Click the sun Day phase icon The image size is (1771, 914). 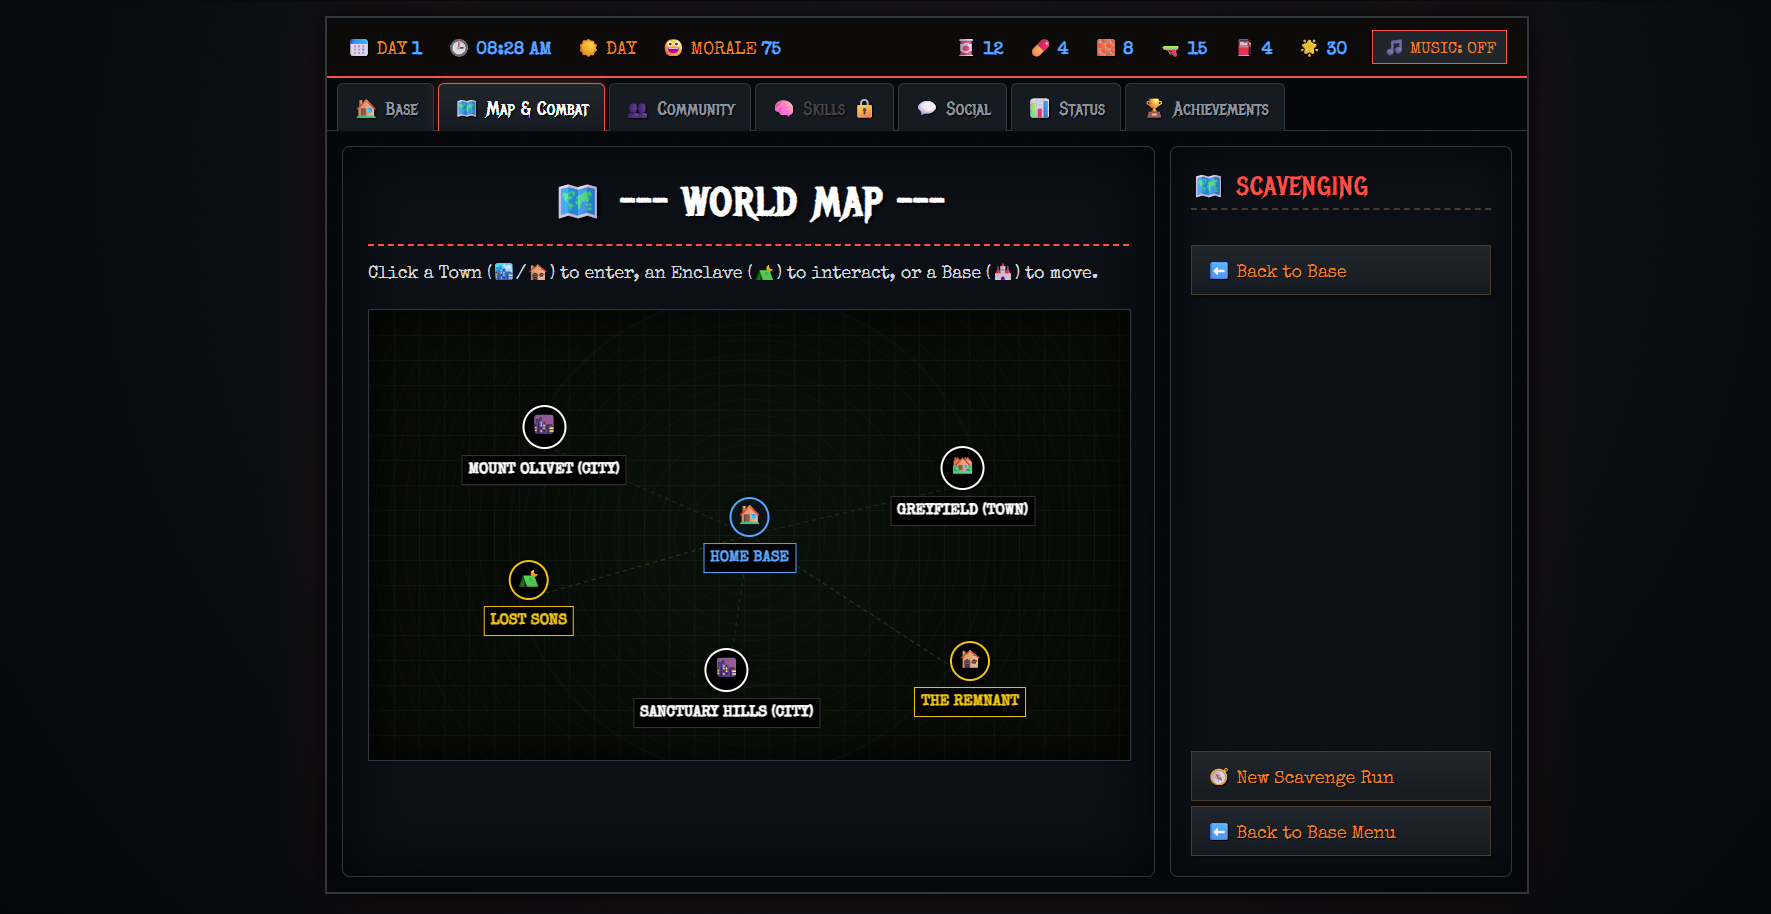pos(588,48)
